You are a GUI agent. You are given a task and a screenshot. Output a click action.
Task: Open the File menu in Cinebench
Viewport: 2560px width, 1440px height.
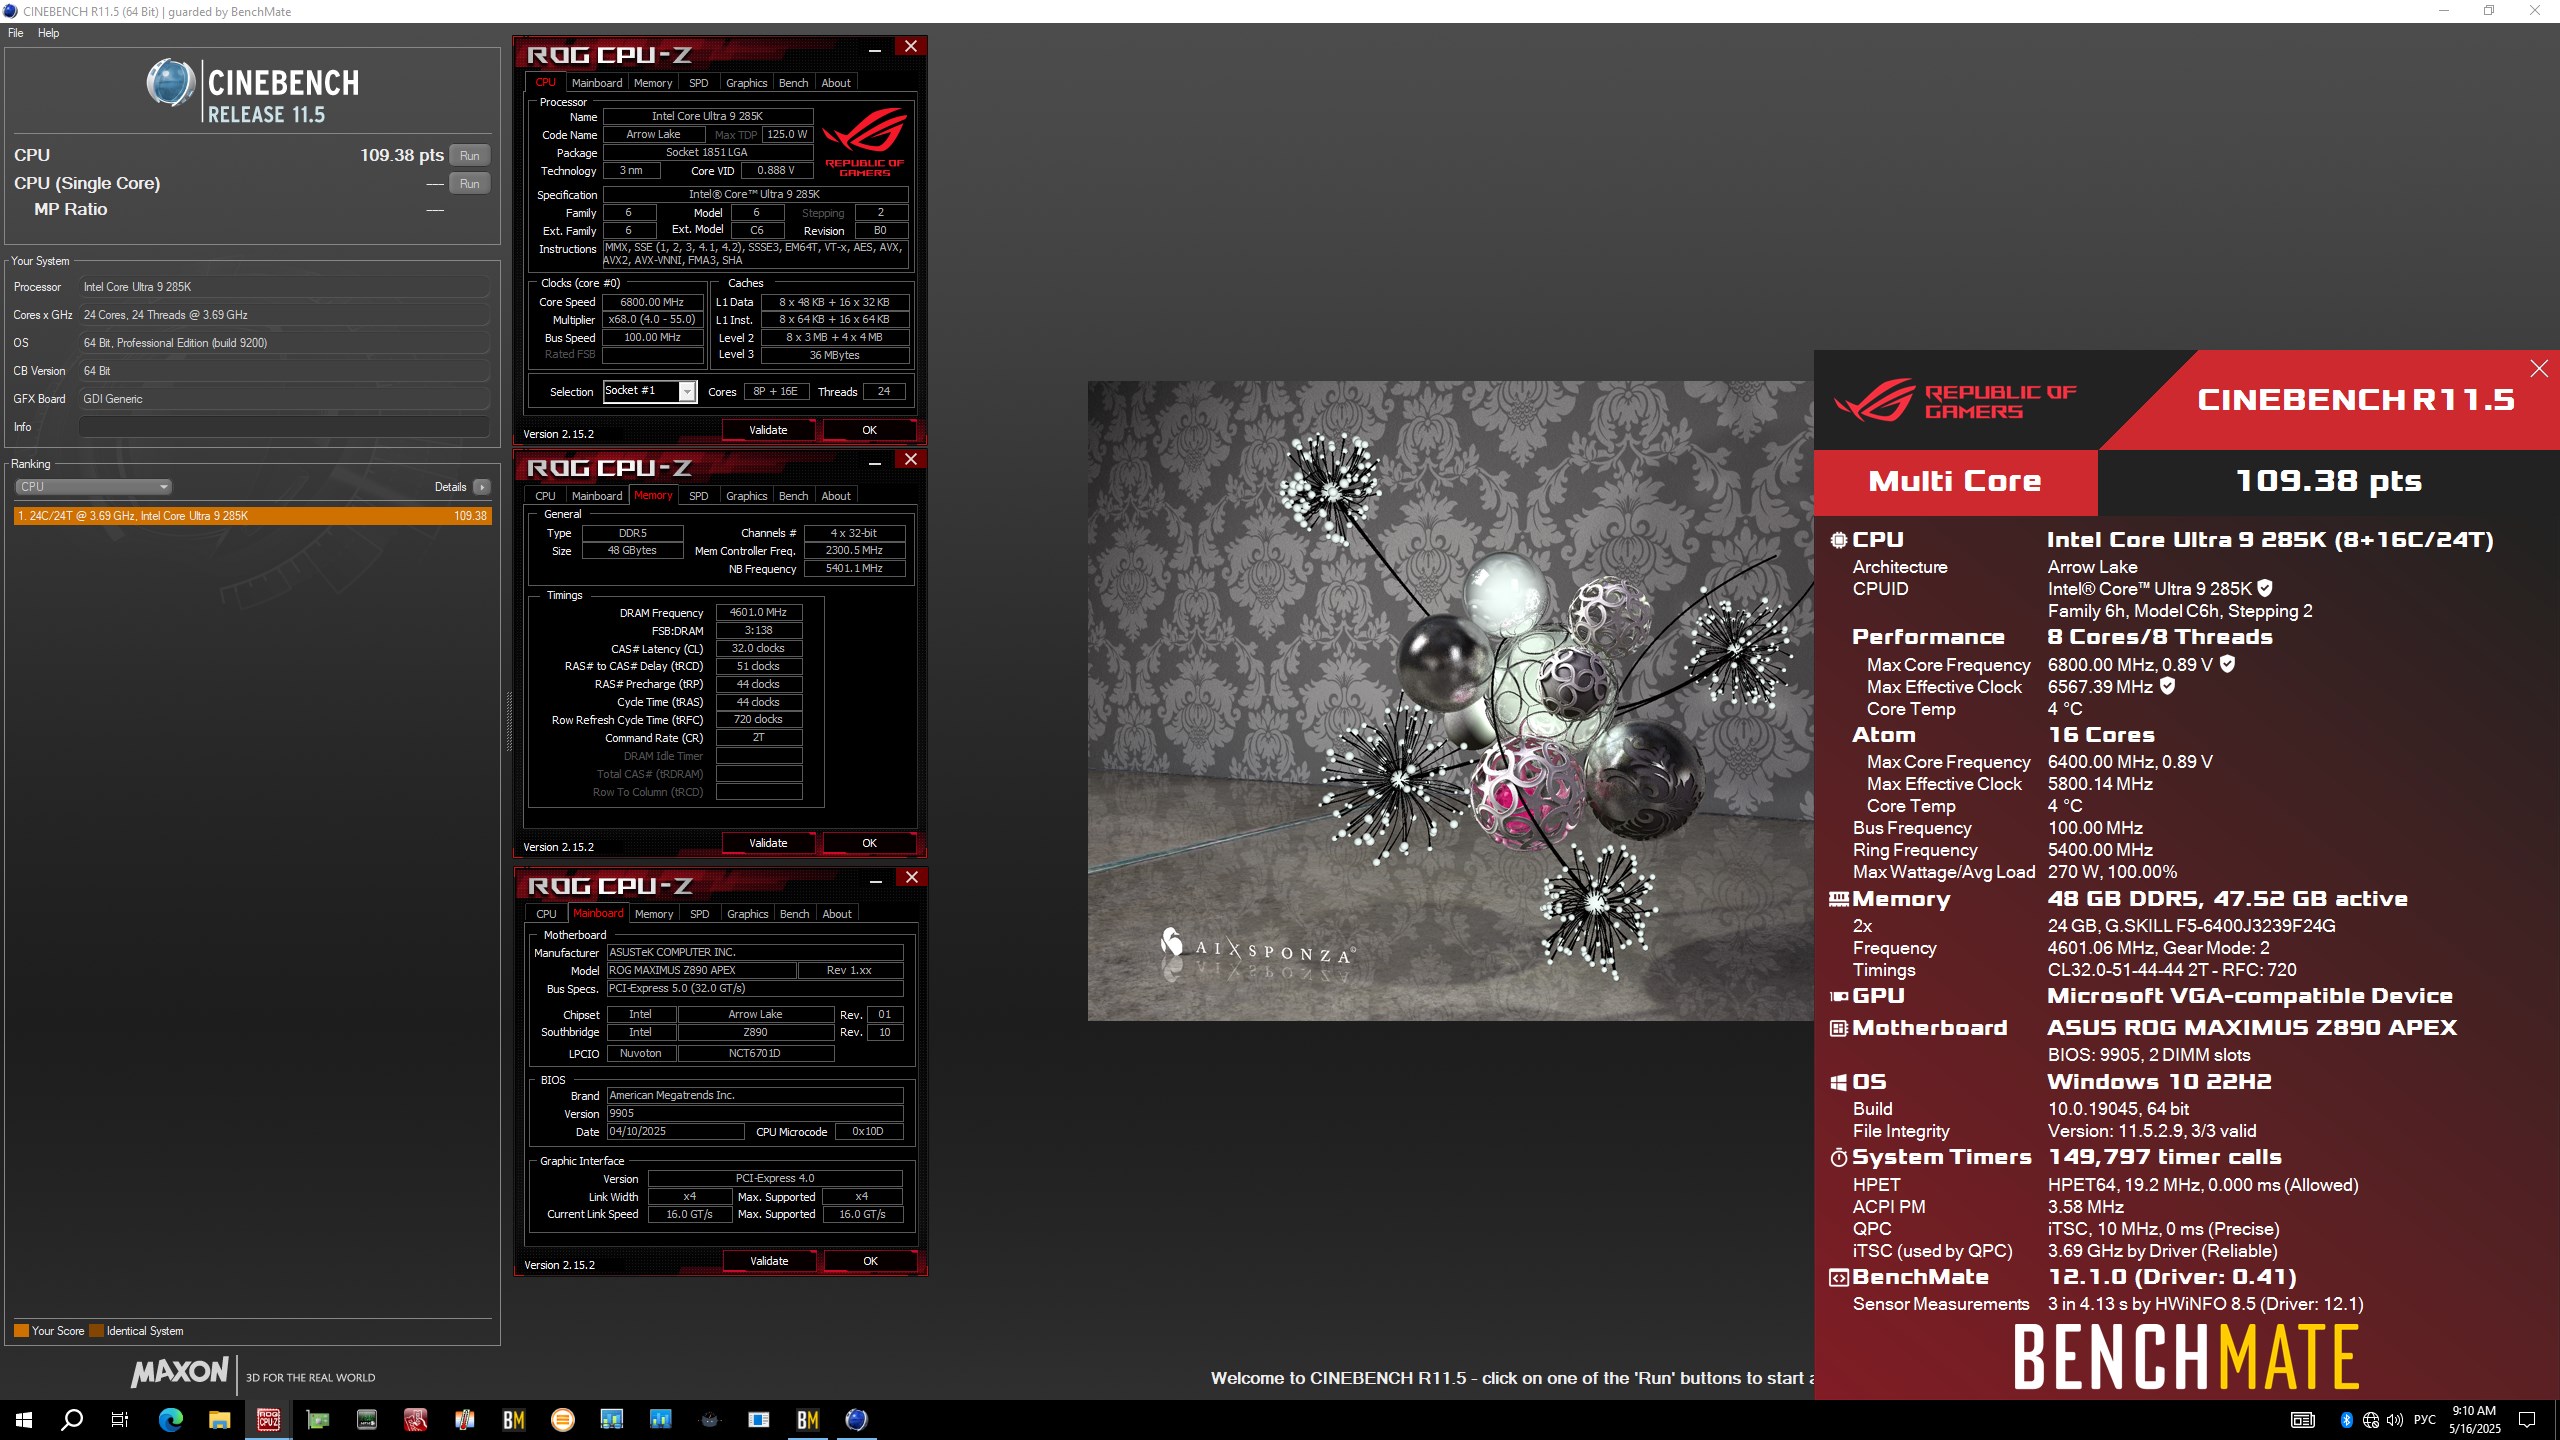16,33
